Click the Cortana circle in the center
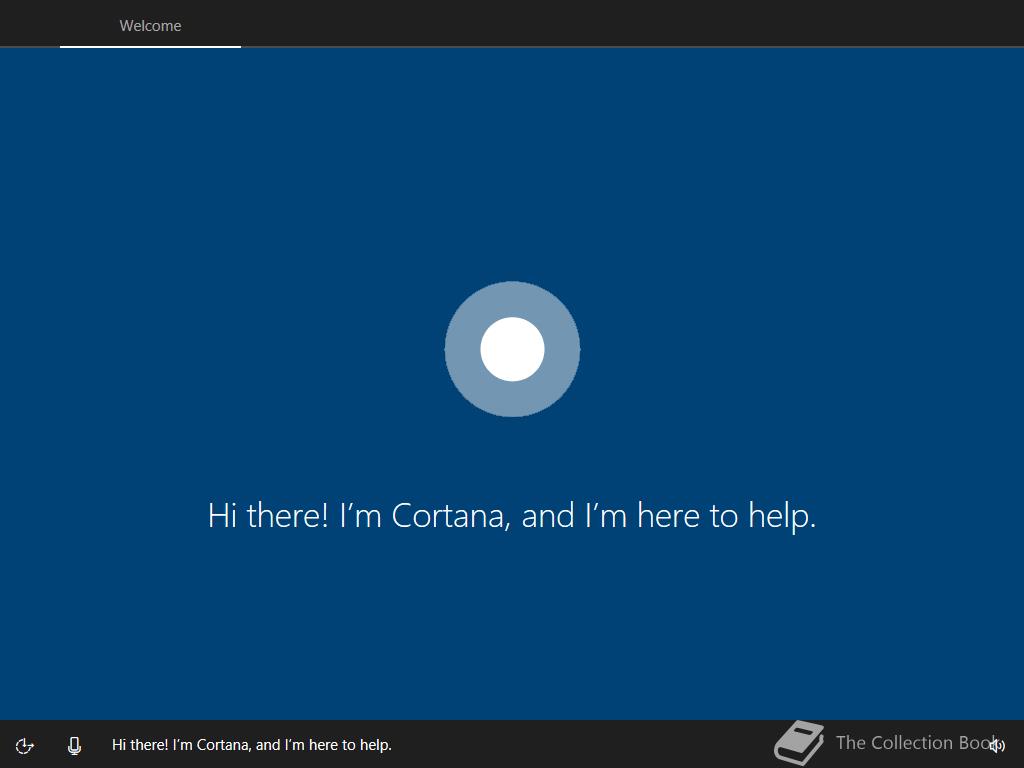 click(x=512, y=349)
